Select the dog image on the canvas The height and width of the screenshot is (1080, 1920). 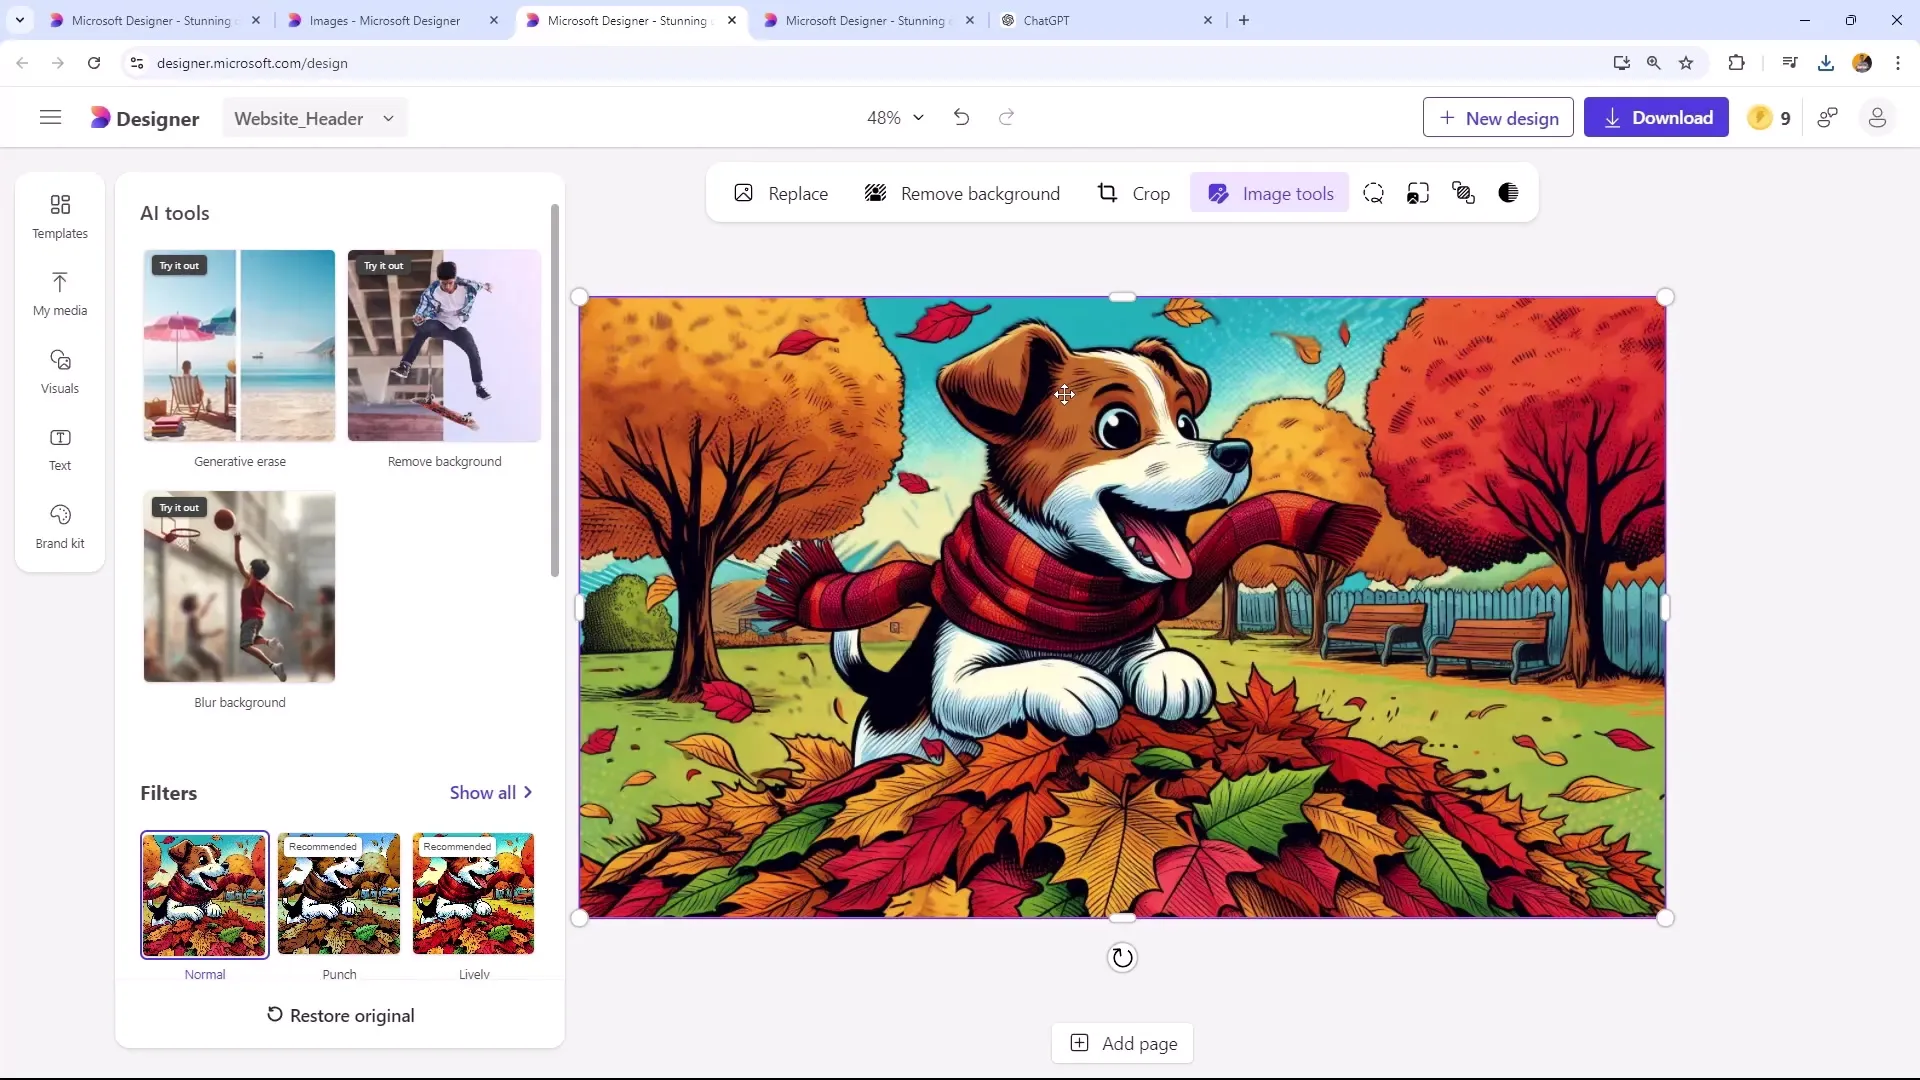coord(1122,607)
